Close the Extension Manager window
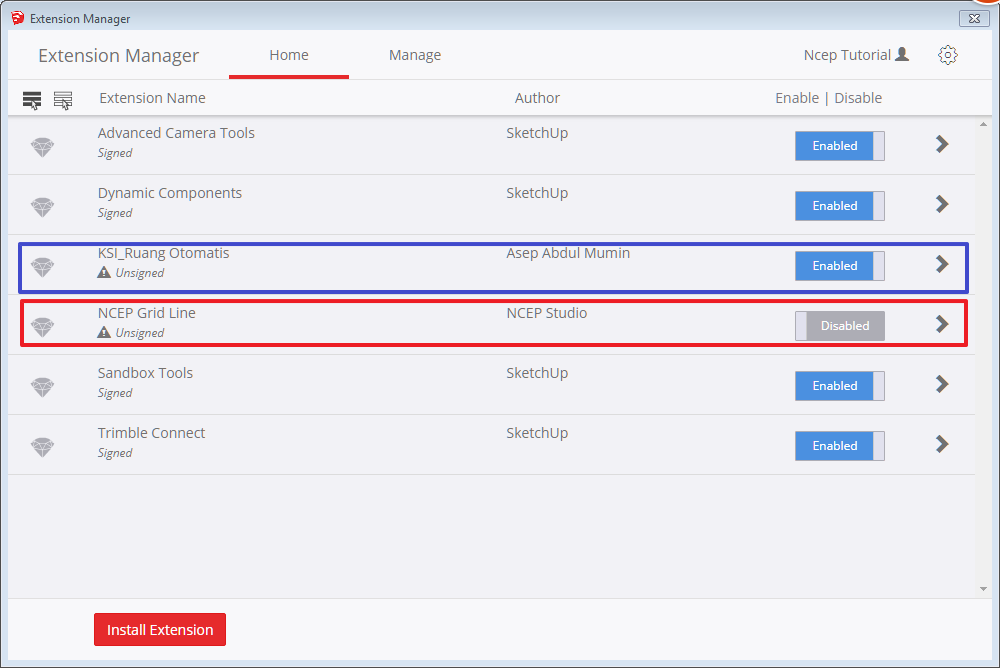The image size is (1000, 668). (x=974, y=19)
